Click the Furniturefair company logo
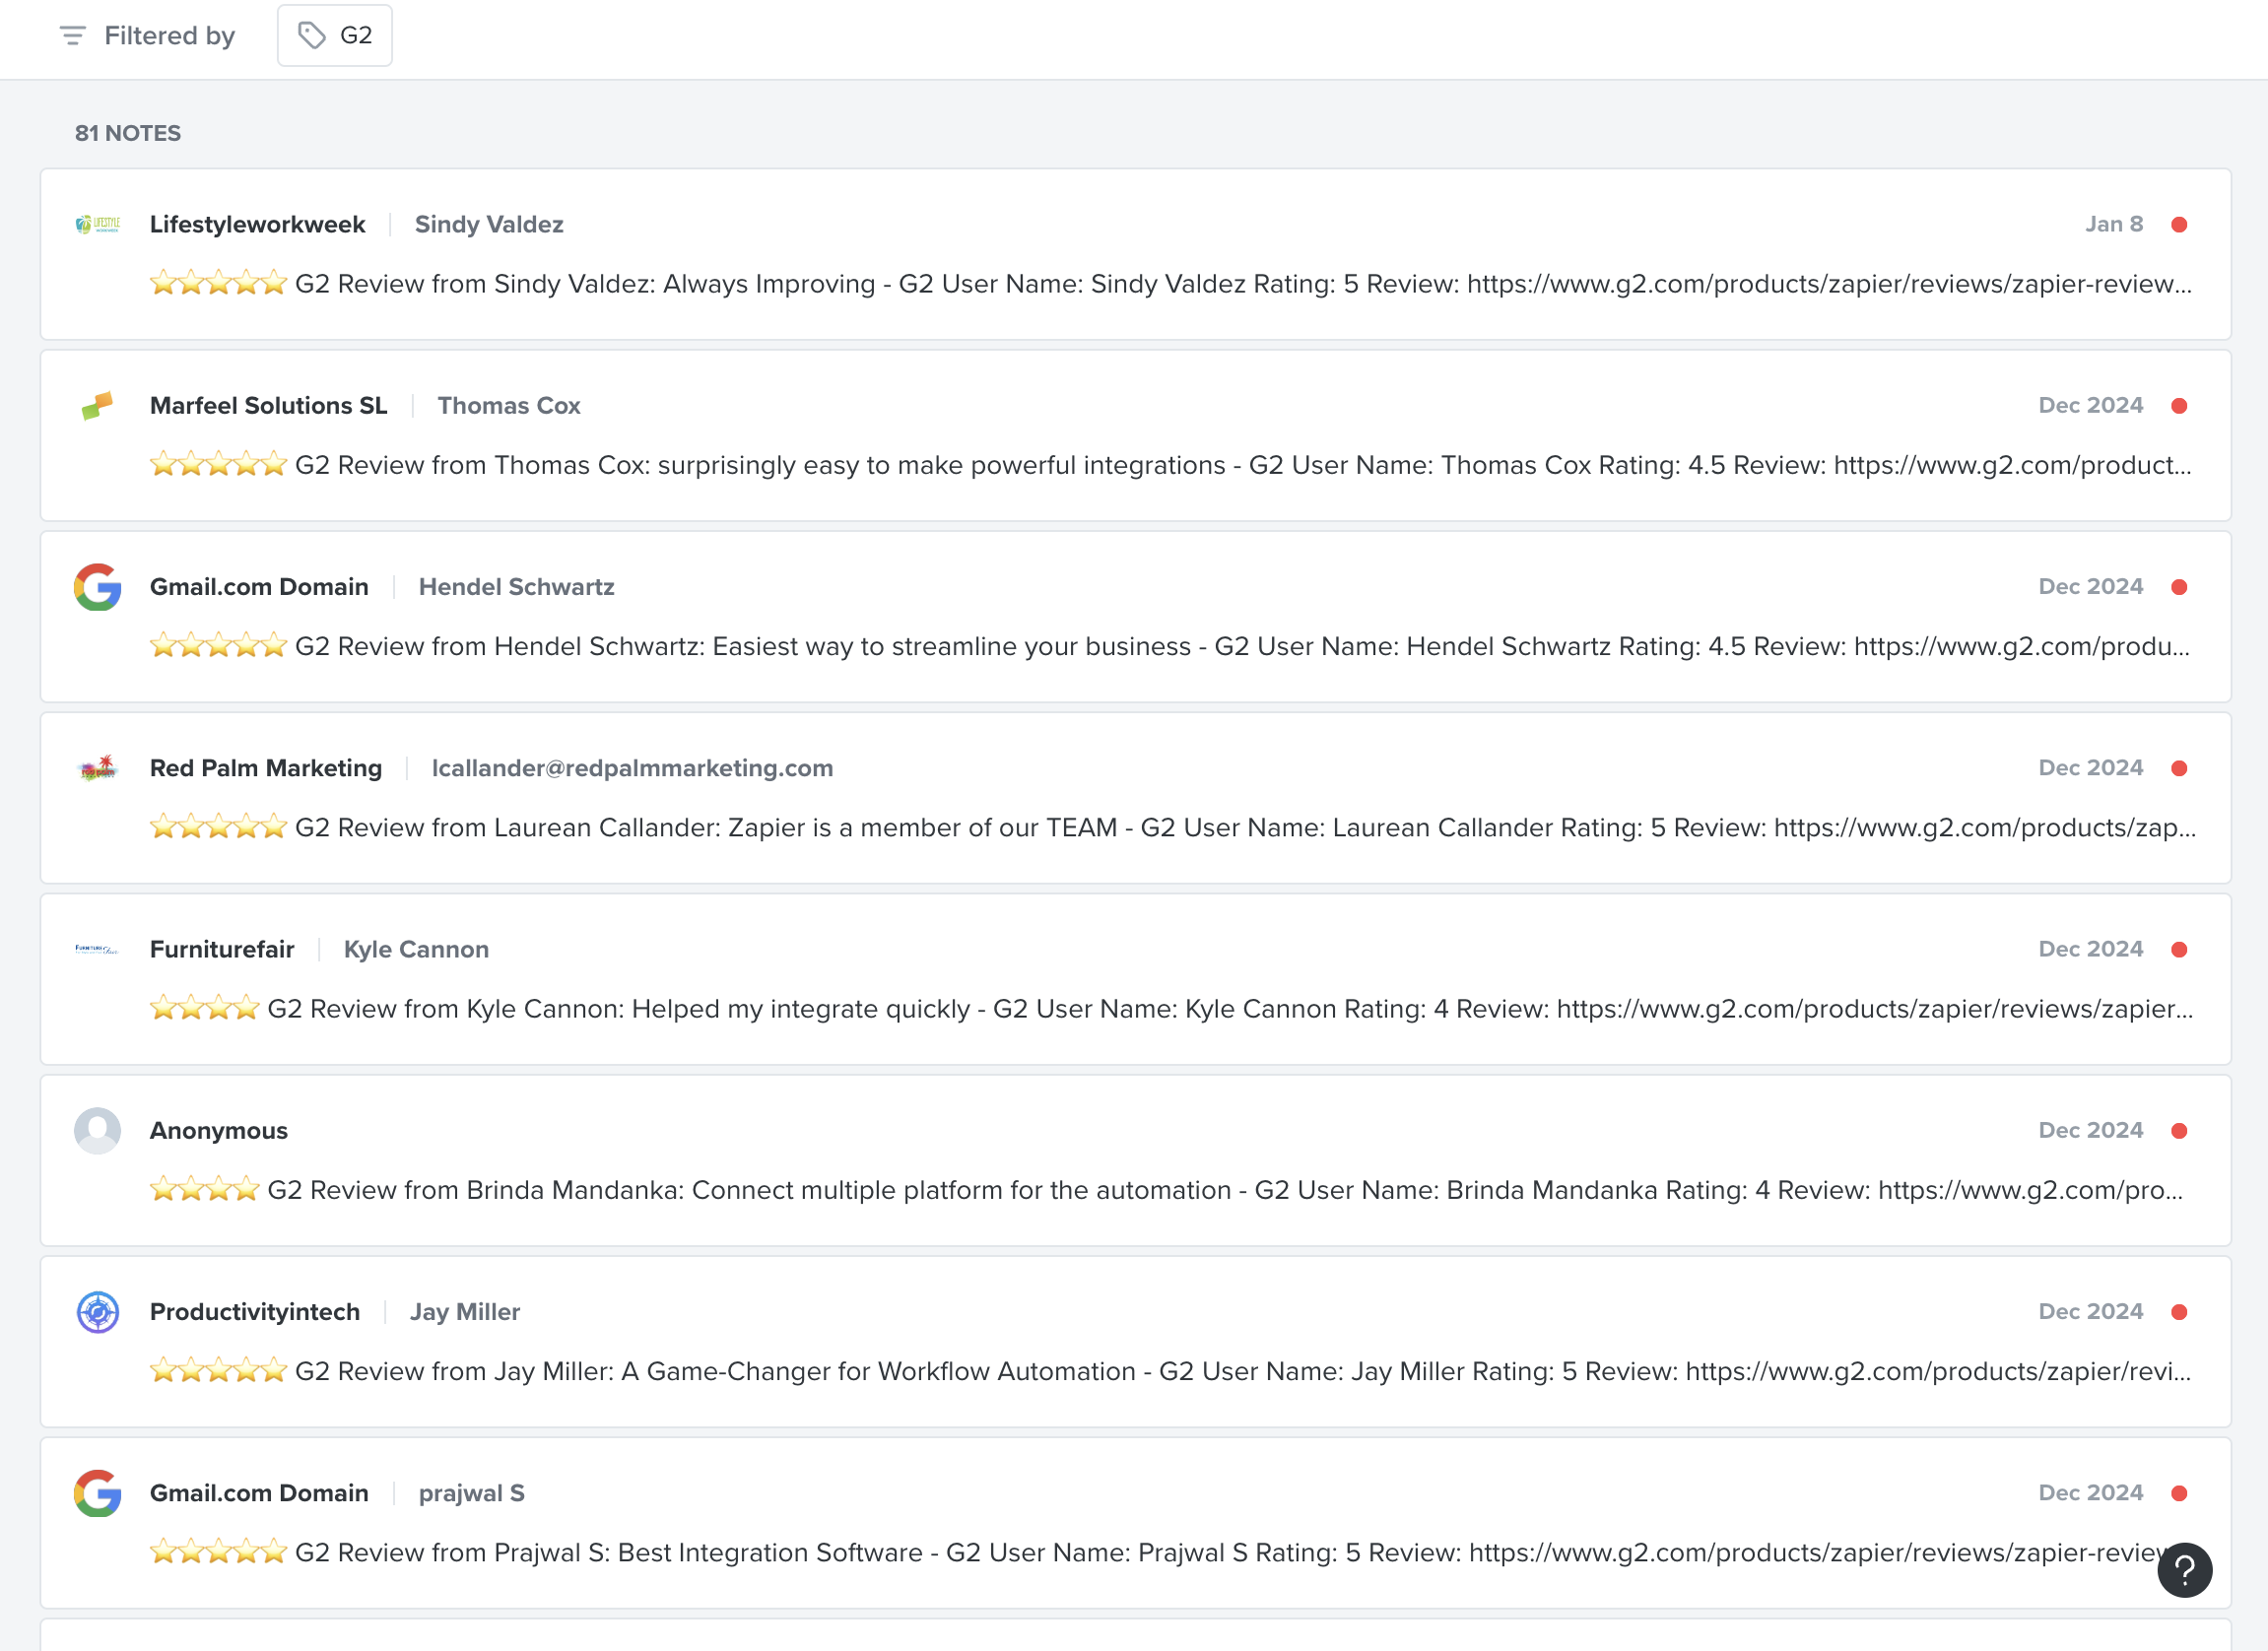Image resolution: width=2268 pixels, height=1651 pixels. [x=98, y=949]
